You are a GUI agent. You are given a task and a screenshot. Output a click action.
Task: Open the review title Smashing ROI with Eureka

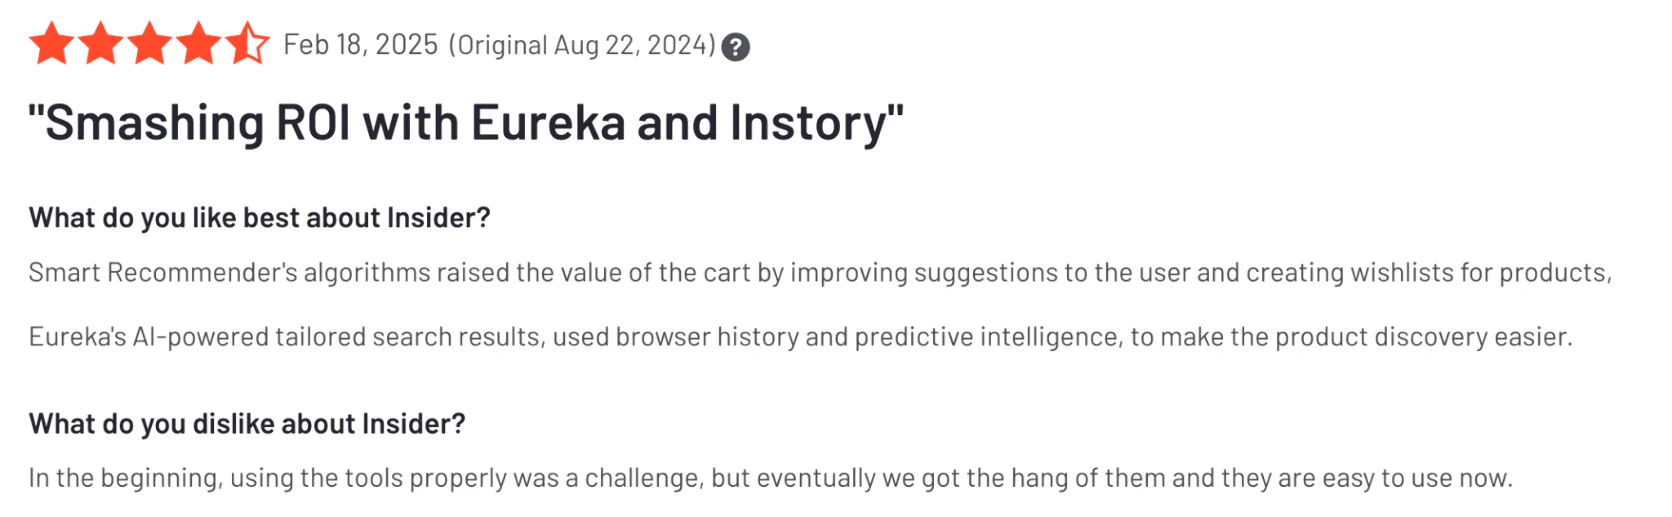point(466,124)
